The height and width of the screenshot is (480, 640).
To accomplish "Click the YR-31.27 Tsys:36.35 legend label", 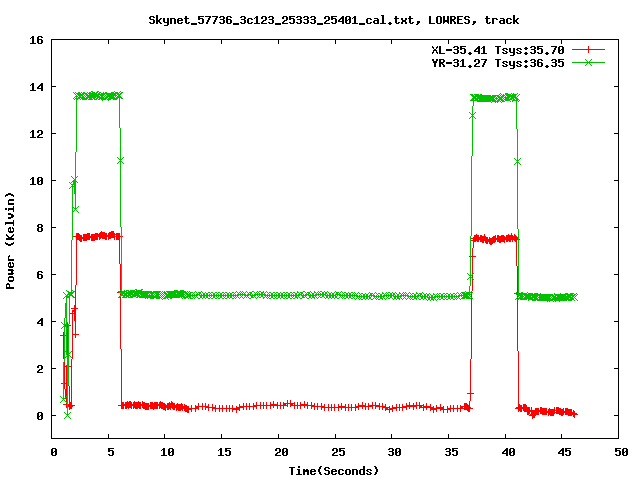I will pyautogui.click(x=498, y=63).
